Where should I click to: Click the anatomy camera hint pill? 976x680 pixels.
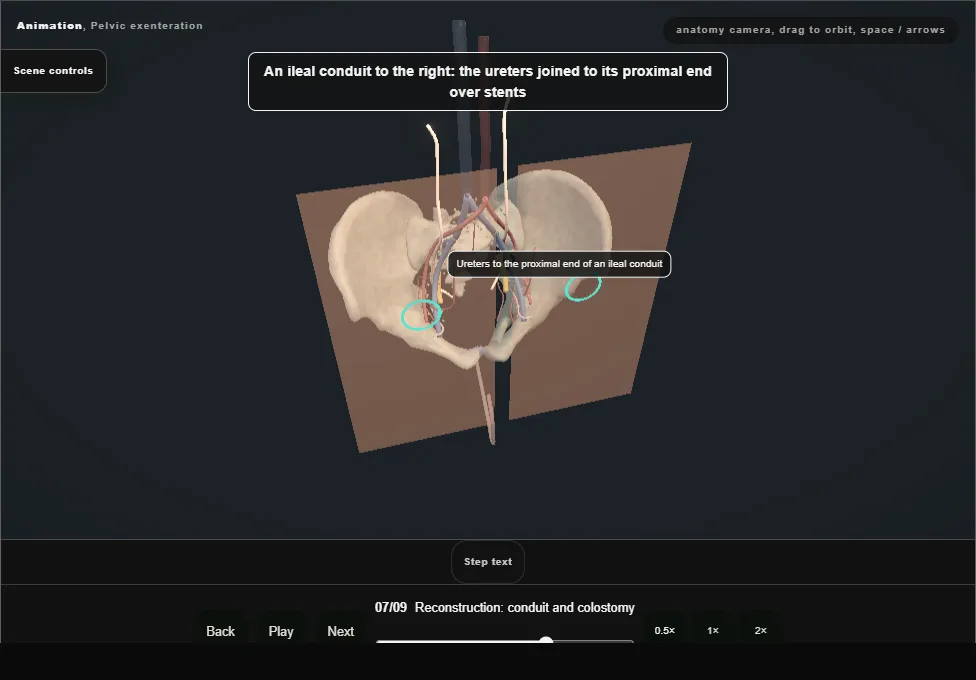click(x=810, y=30)
